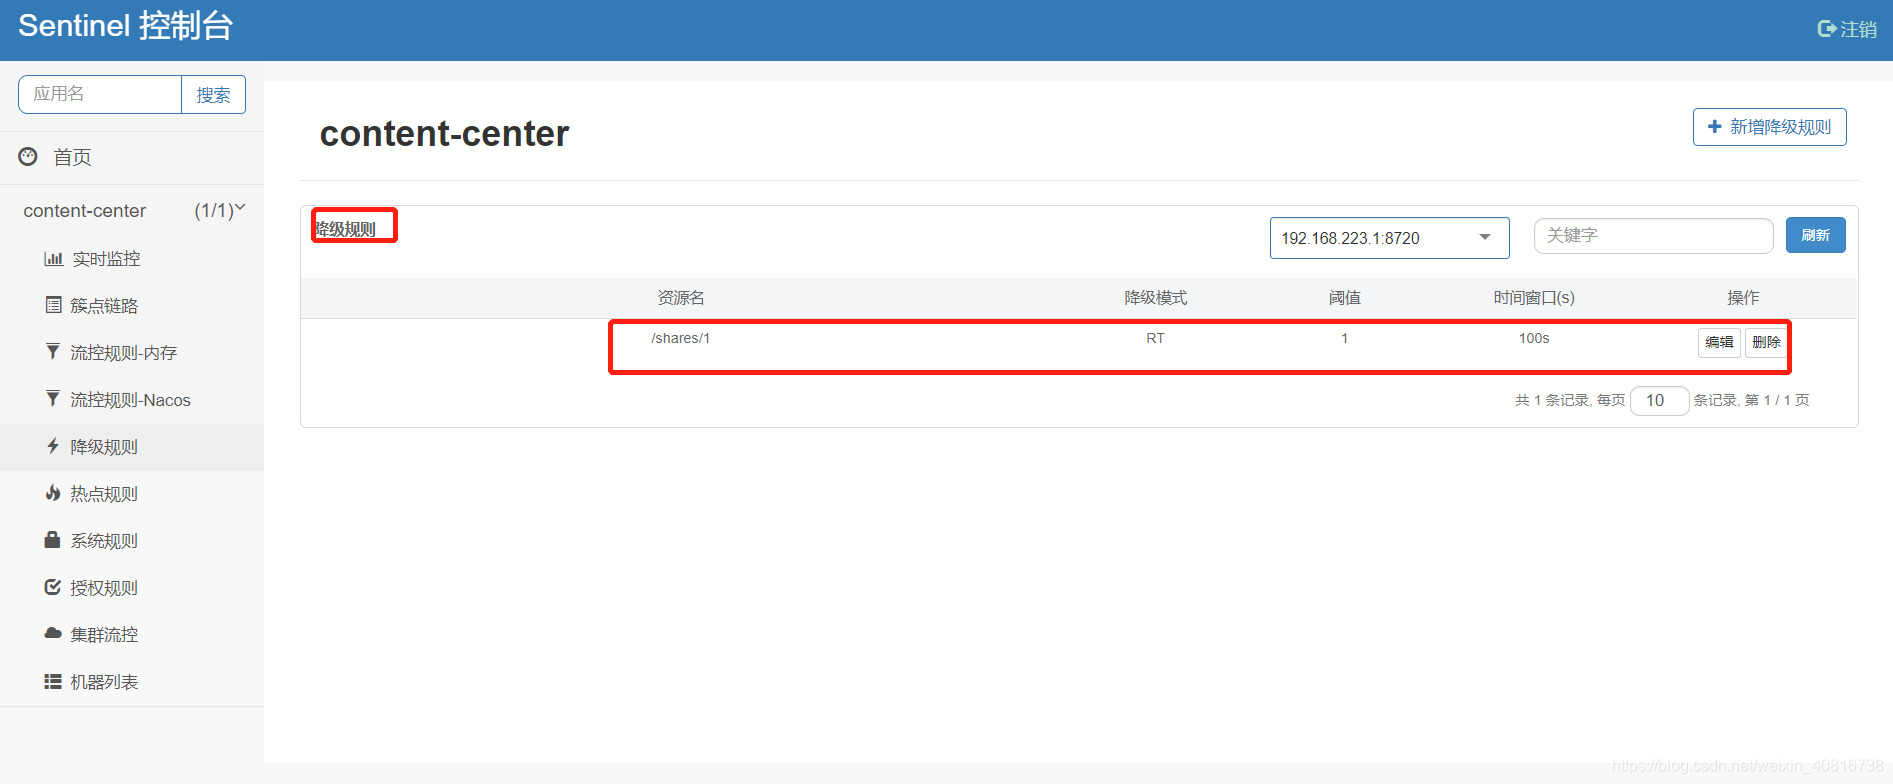Click the 降级模式 column header

coord(1155,297)
